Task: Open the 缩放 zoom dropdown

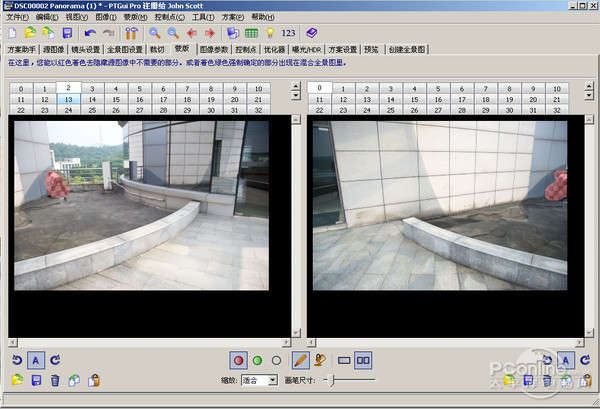Action: coord(272,381)
